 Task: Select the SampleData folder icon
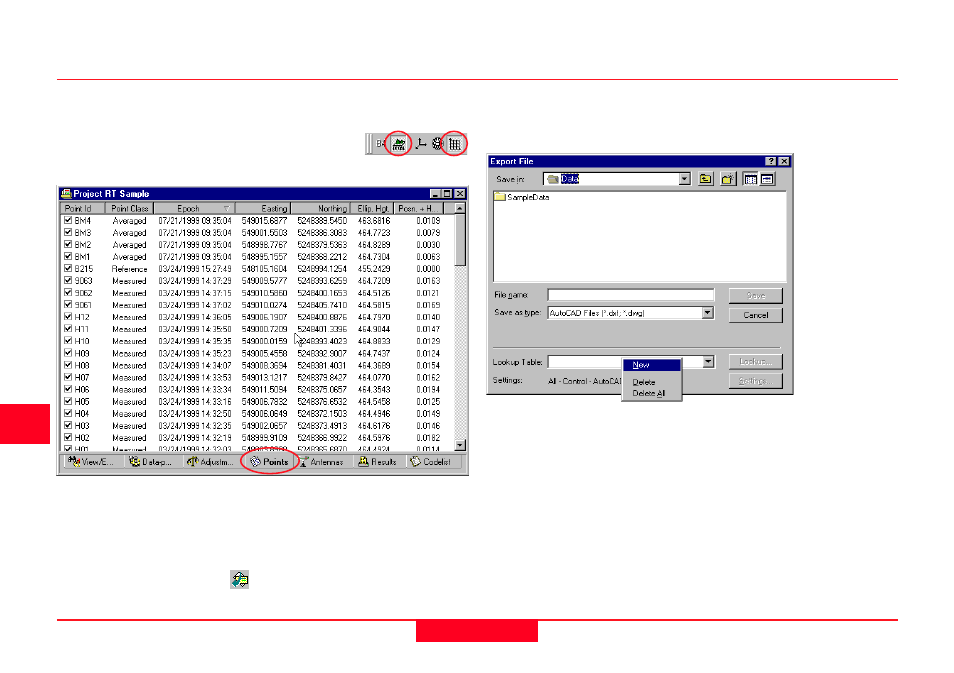click(x=500, y=197)
